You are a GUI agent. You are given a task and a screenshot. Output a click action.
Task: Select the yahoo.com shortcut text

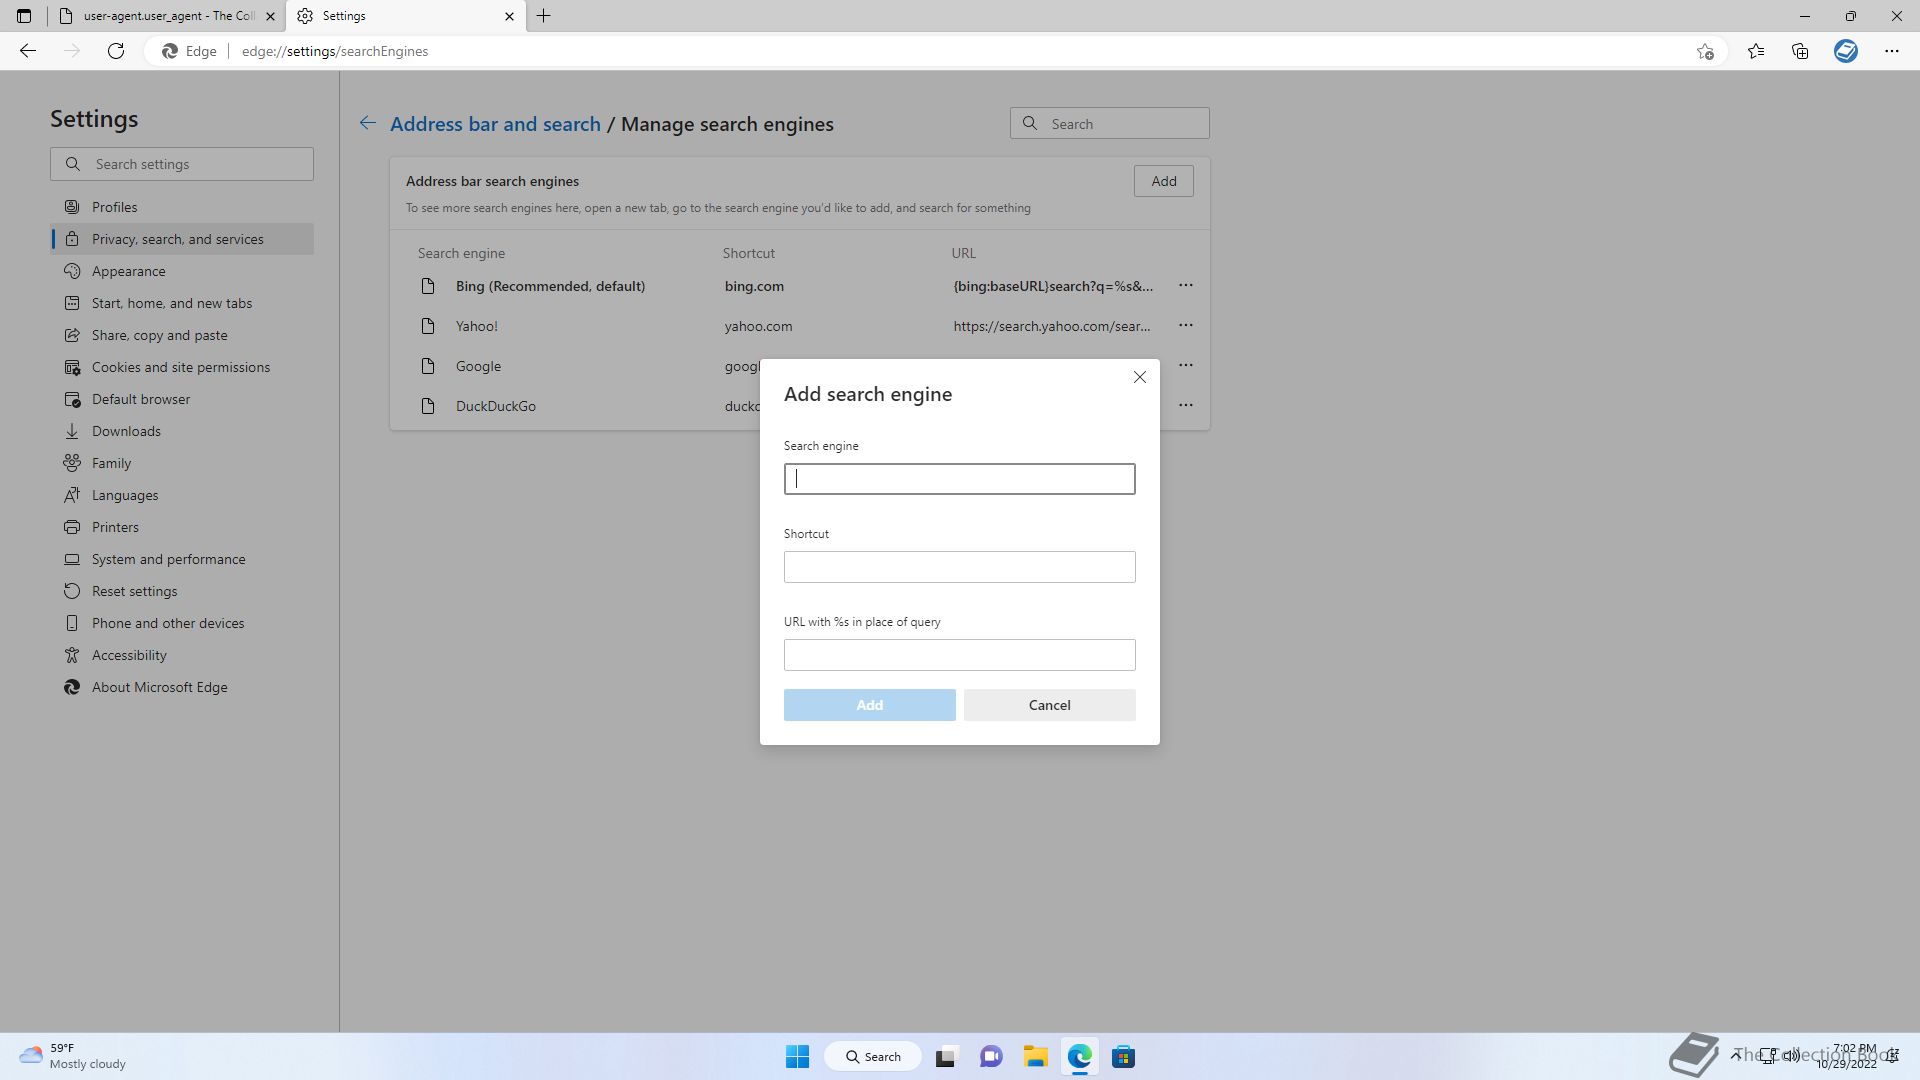coord(758,326)
